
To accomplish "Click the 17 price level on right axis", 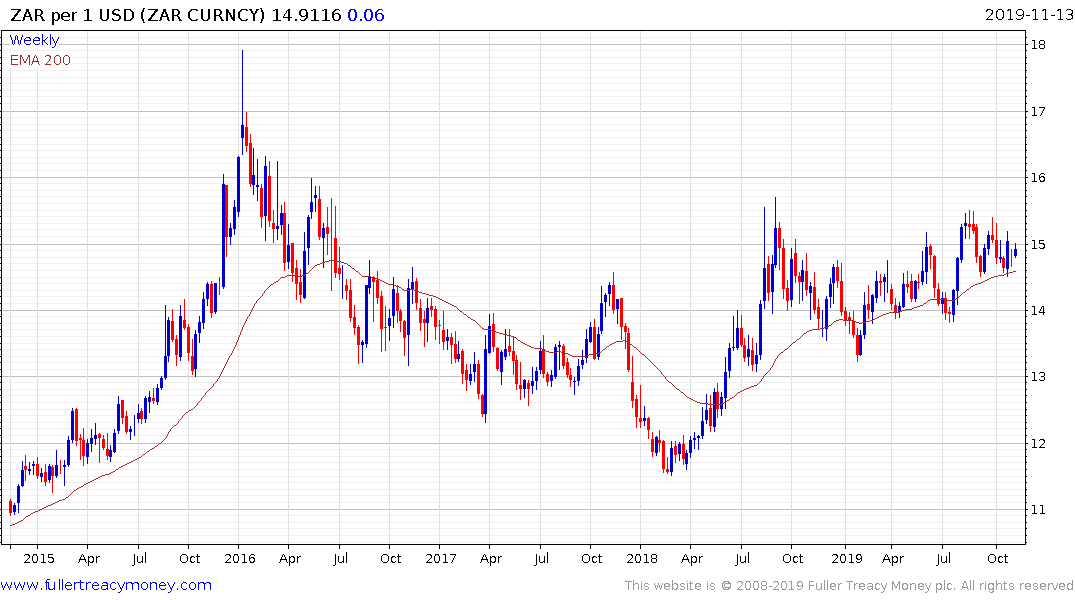I will 1039,112.
